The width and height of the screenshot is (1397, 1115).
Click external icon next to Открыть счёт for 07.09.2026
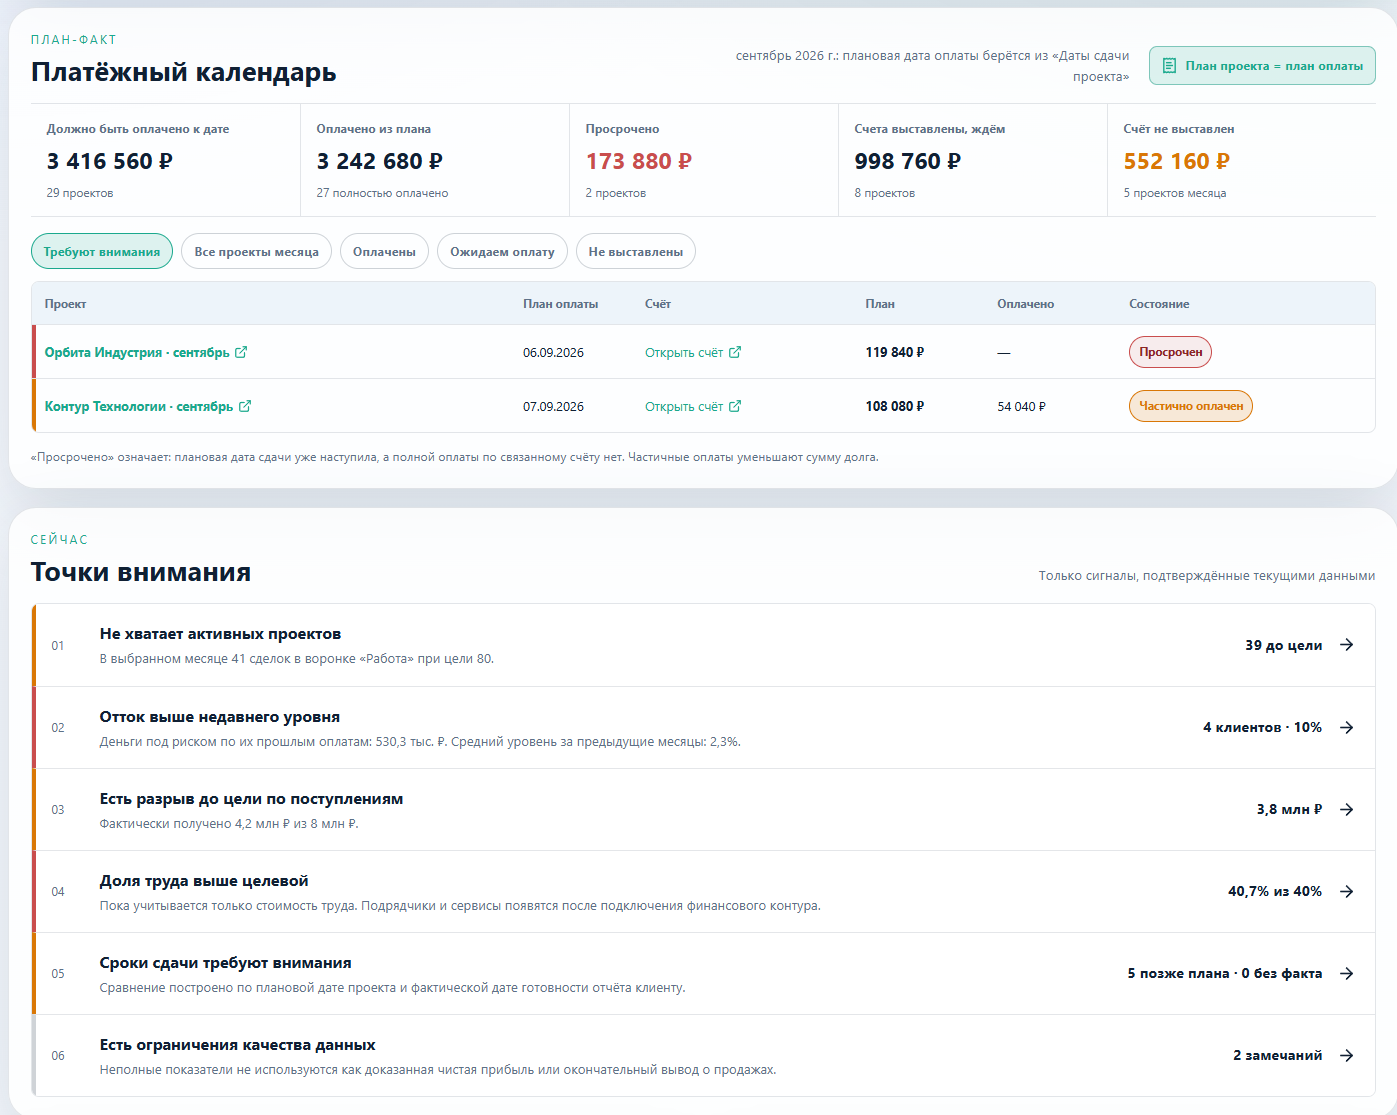point(735,406)
